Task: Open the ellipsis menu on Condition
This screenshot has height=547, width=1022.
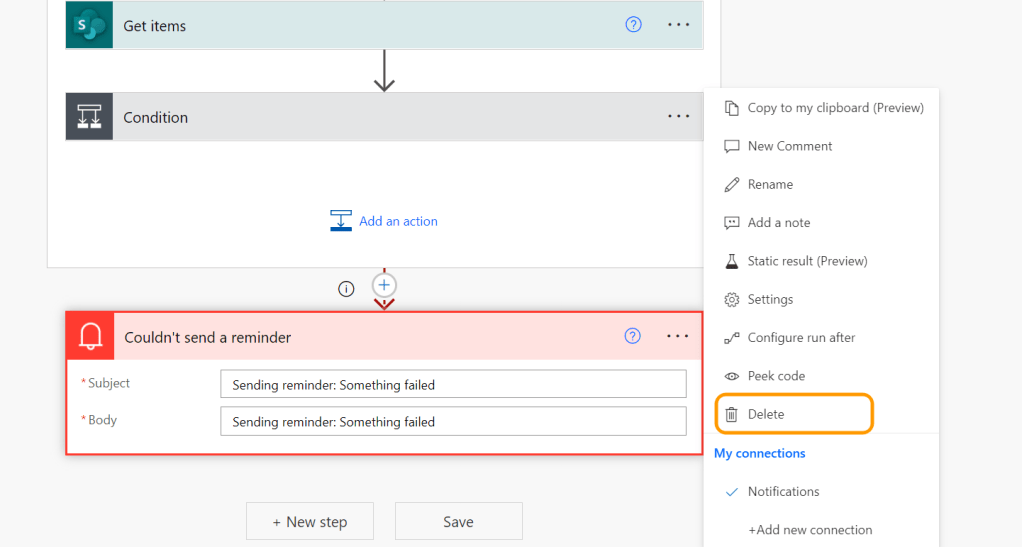Action: [679, 117]
